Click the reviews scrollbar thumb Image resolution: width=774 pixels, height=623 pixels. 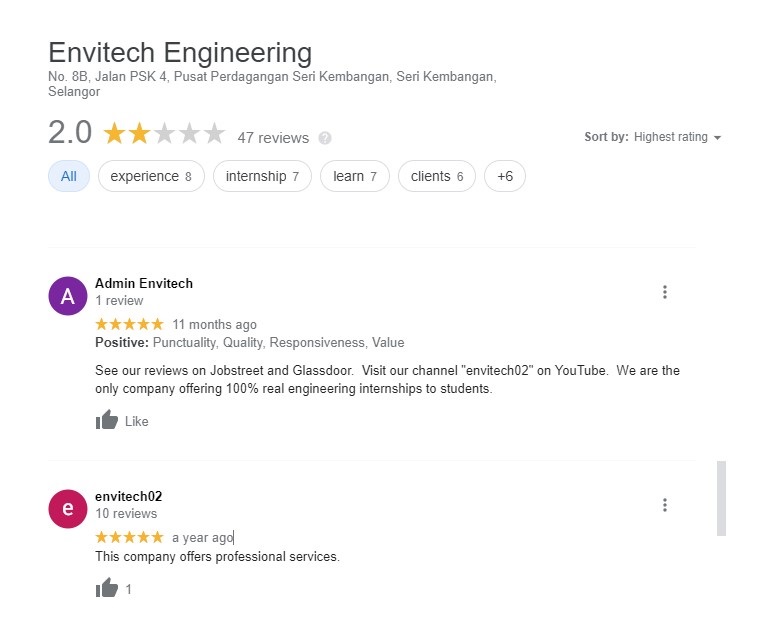721,498
